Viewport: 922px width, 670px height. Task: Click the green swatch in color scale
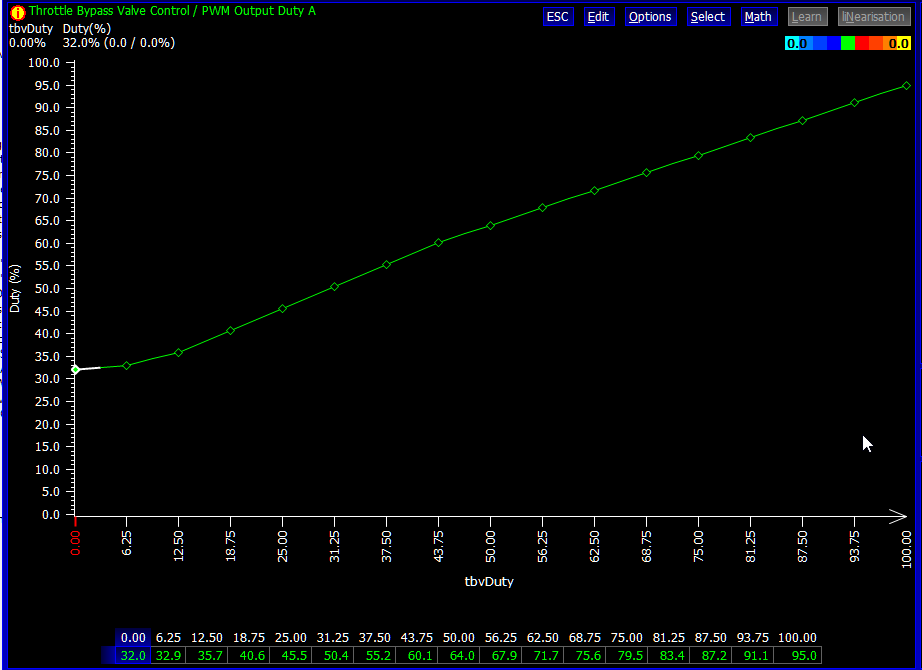coord(848,43)
